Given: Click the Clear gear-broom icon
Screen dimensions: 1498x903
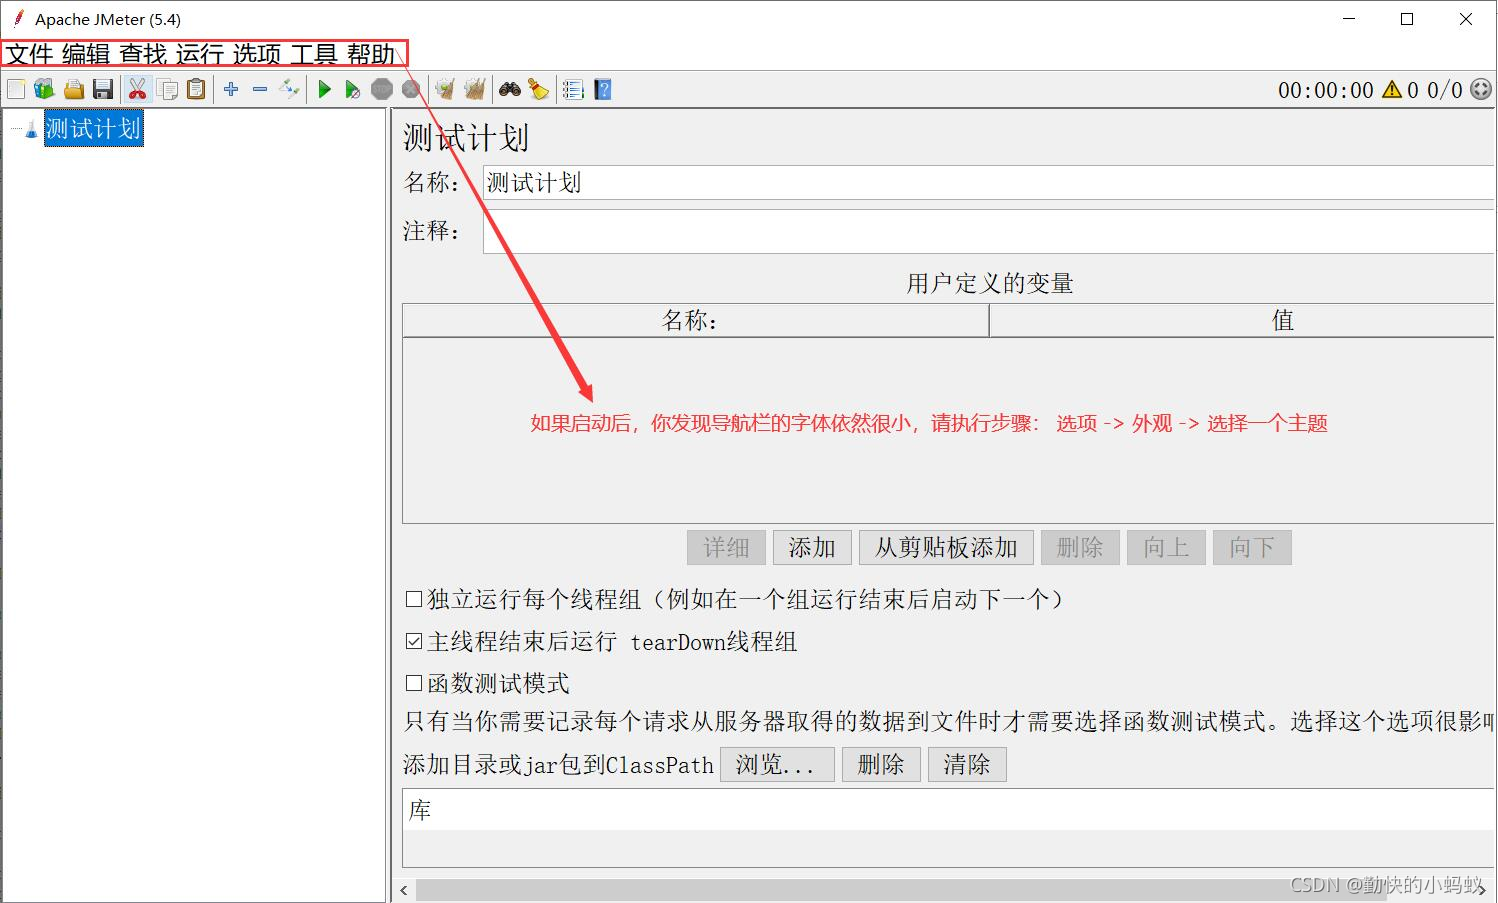Looking at the screenshot, I should 445,90.
